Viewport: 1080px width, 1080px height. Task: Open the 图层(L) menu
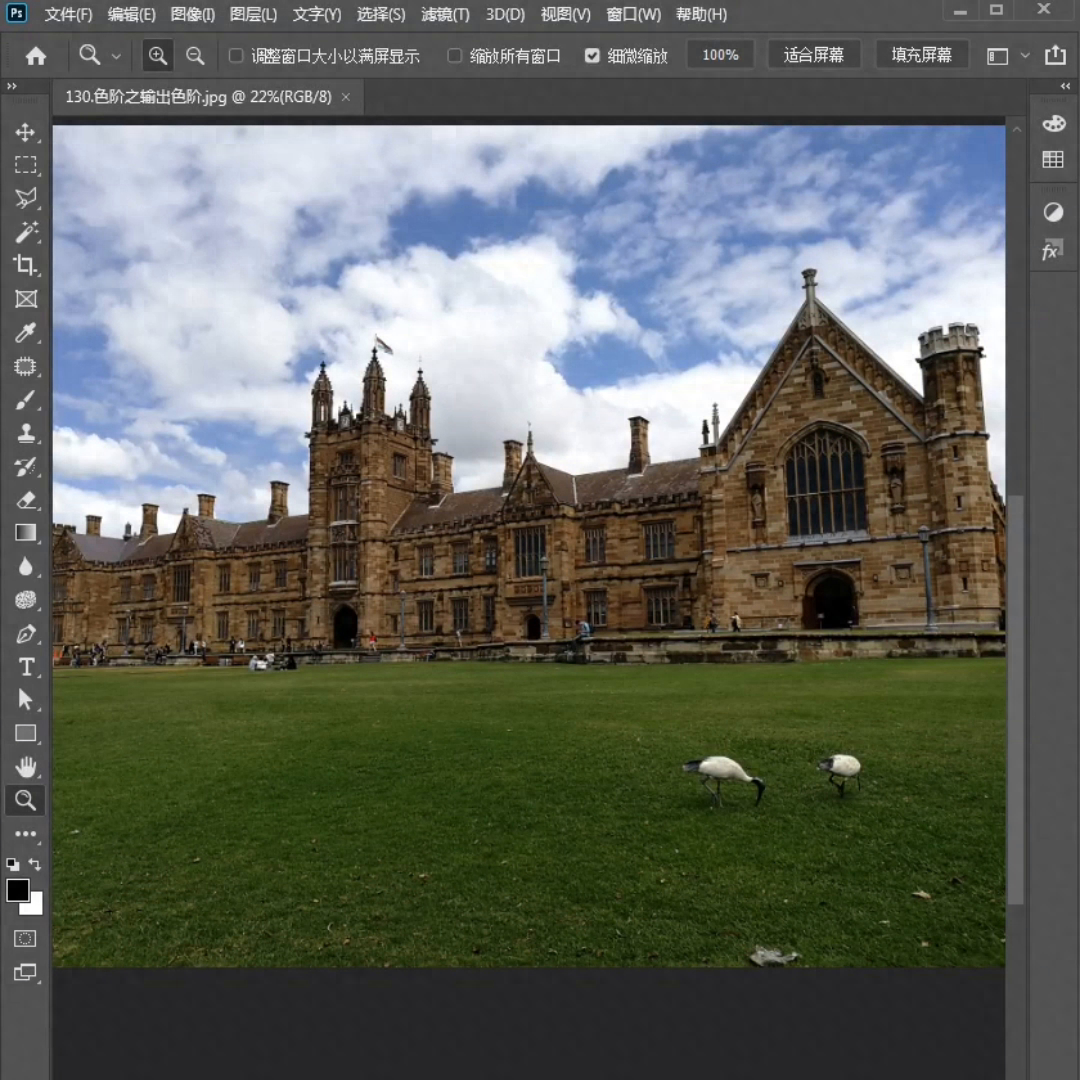pos(253,14)
